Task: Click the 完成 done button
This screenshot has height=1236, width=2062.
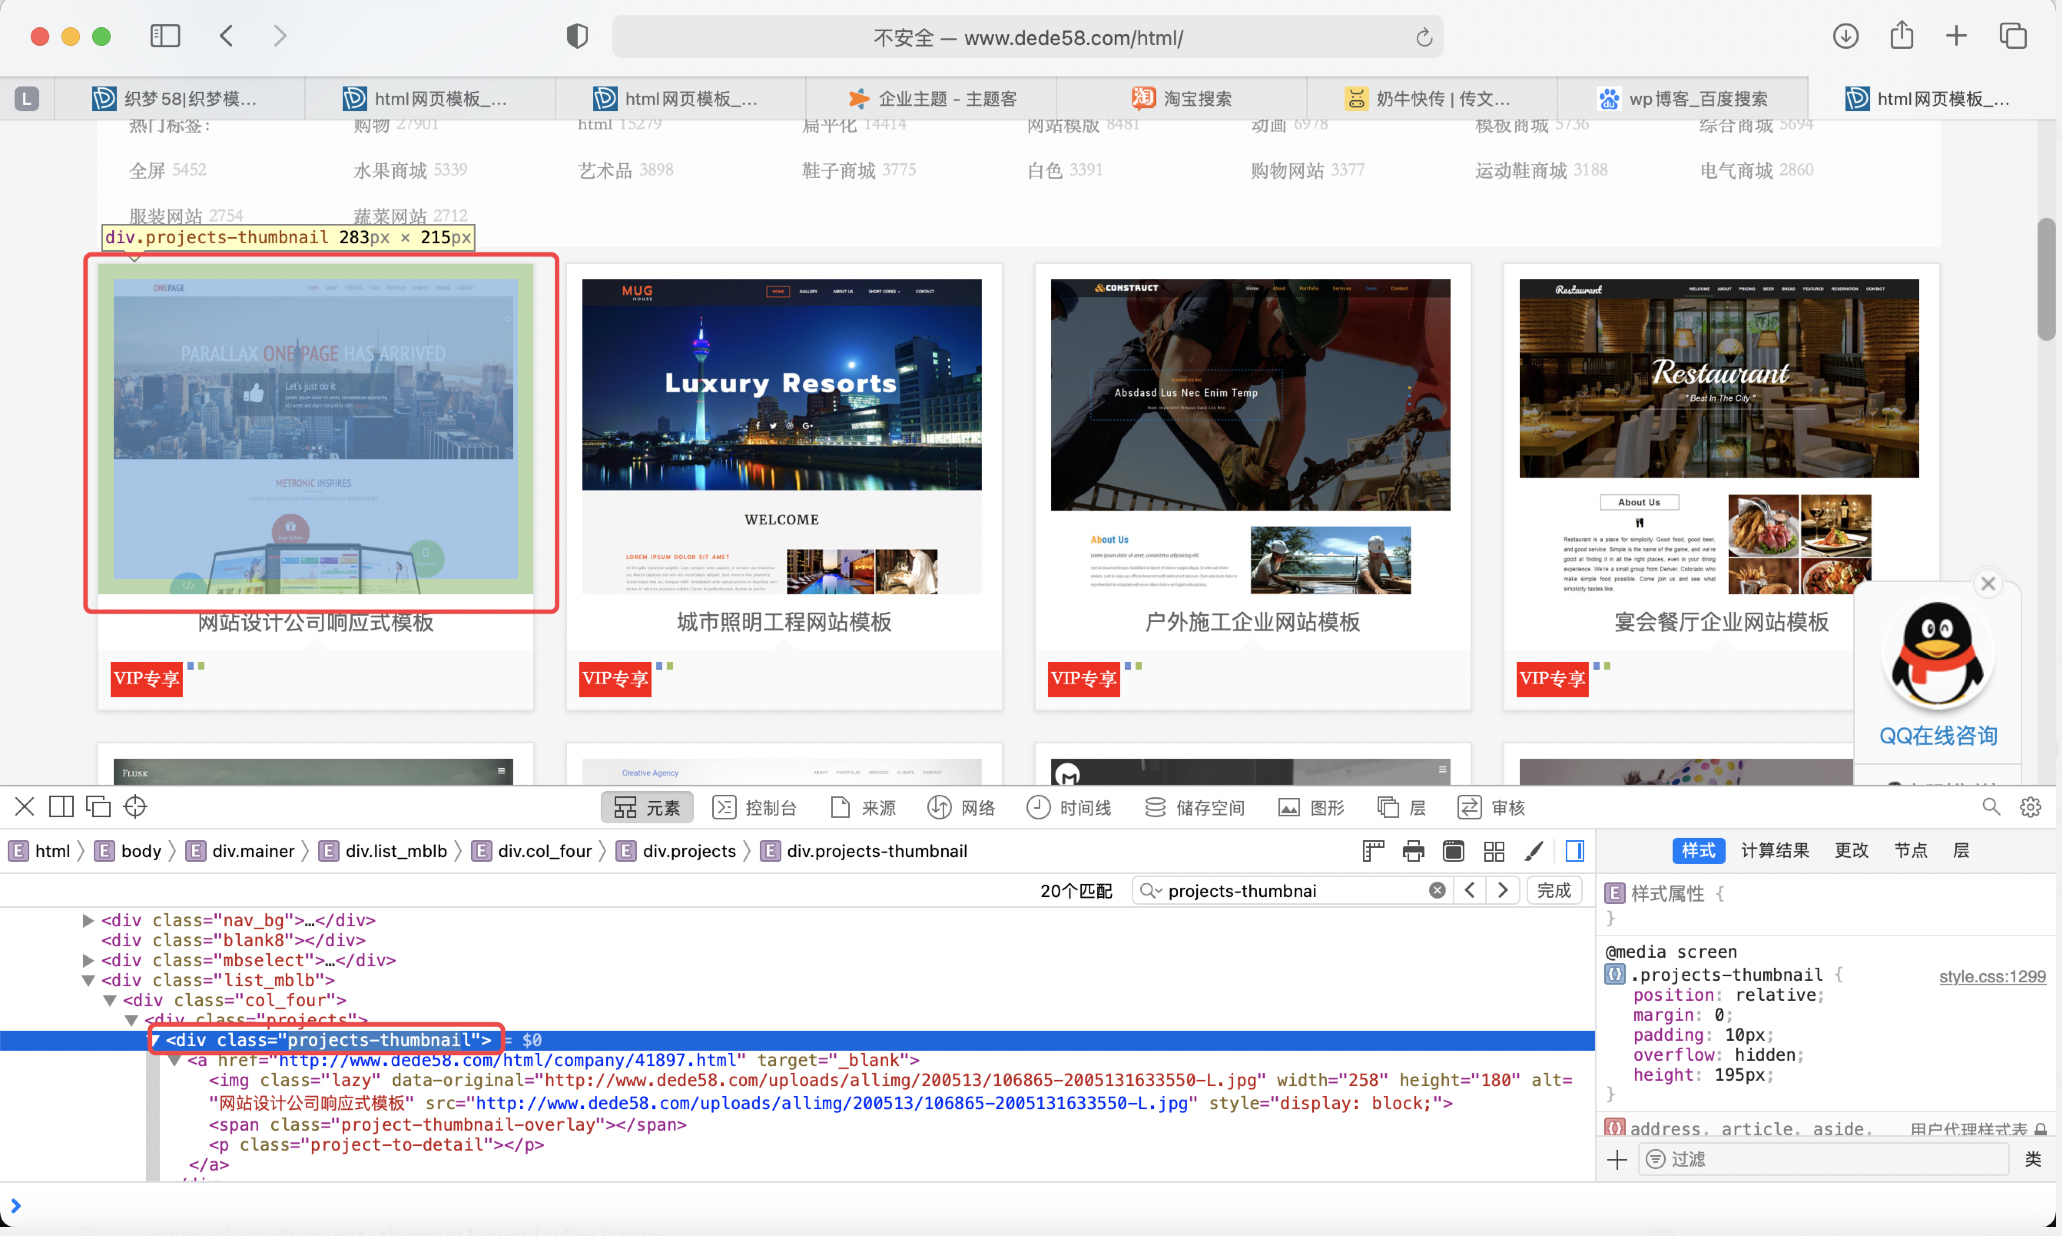Action: (x=1554, y=890)
